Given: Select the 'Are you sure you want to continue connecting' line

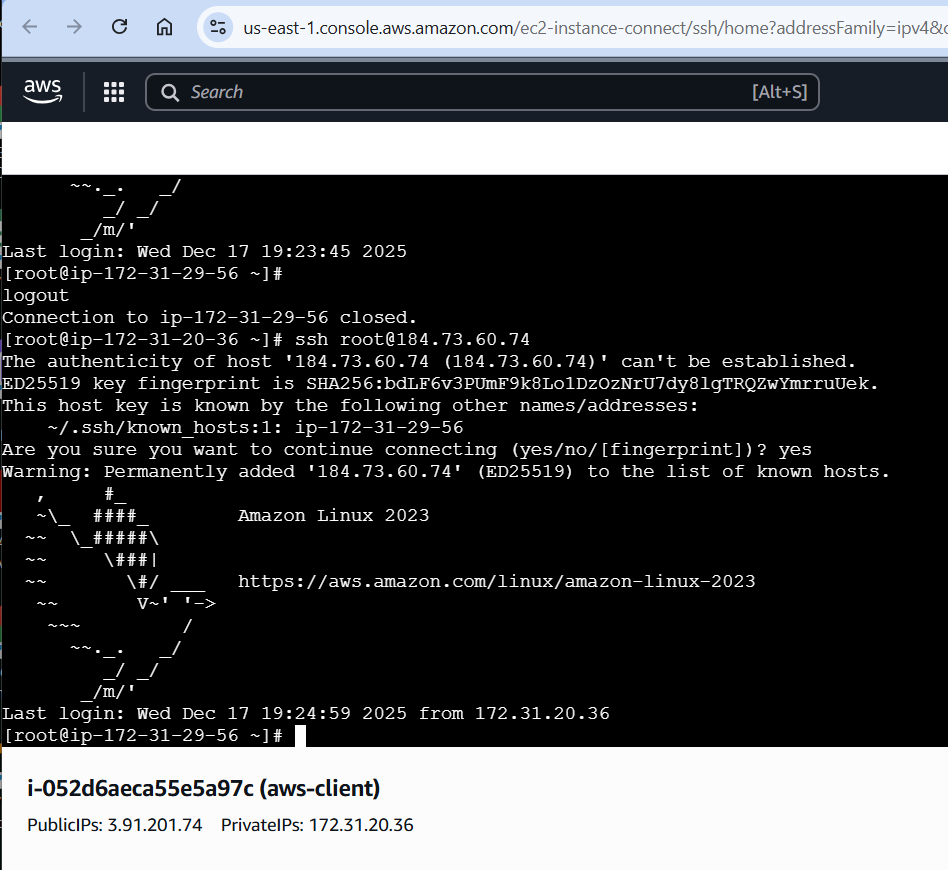Looking at the screenshot, I should [407, 450].
